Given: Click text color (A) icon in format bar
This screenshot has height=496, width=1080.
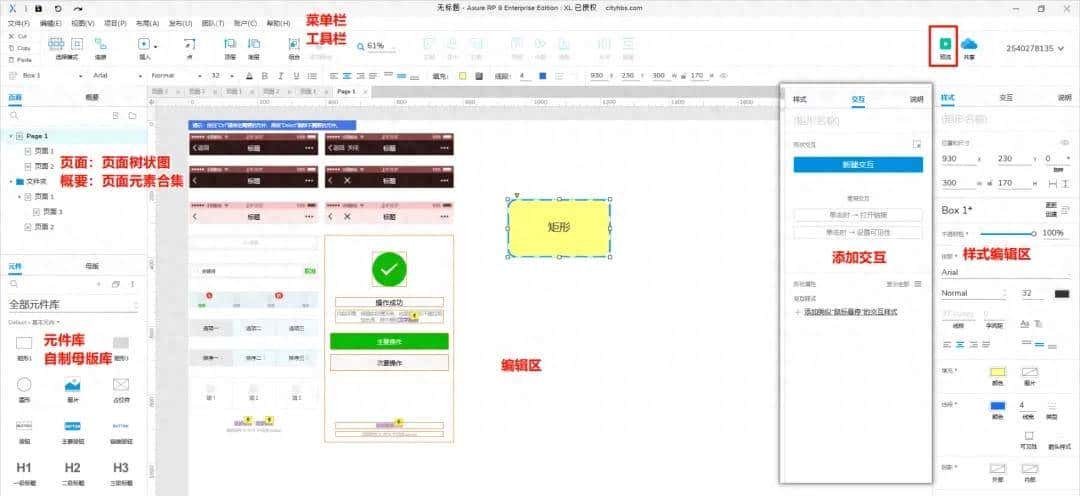Looking at the screenshot, I should click(x=249, y=75).
